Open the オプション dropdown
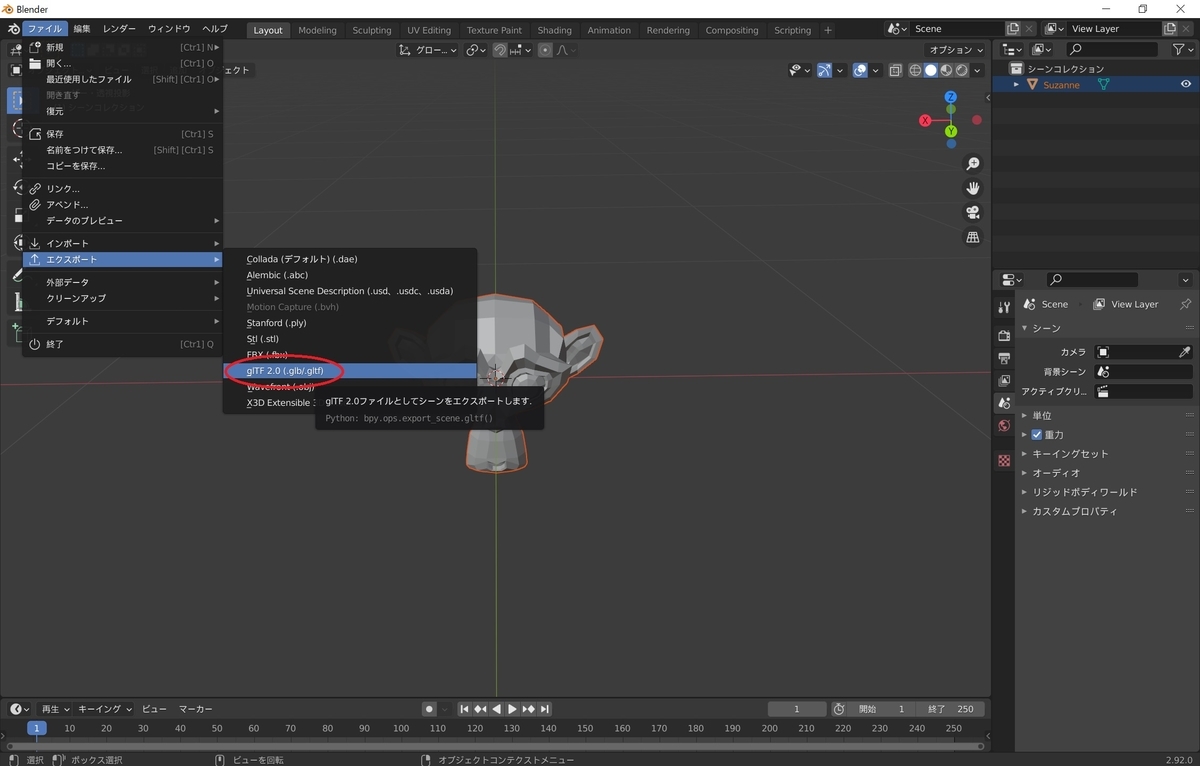Screen dimensions: 1200x766 tap(956, 50)
